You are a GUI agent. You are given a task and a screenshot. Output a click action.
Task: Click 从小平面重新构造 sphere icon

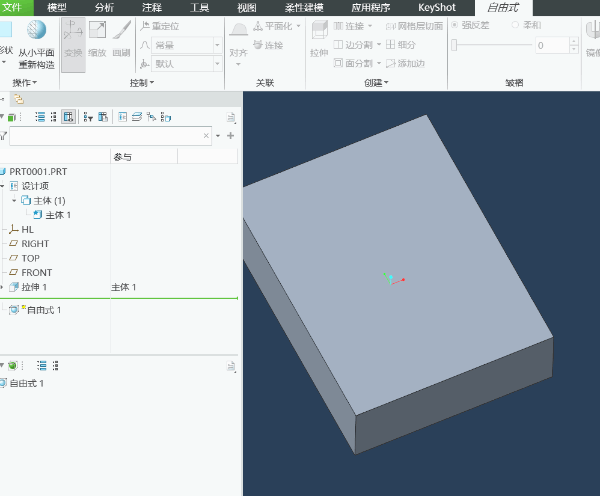(x=37, y=30)
